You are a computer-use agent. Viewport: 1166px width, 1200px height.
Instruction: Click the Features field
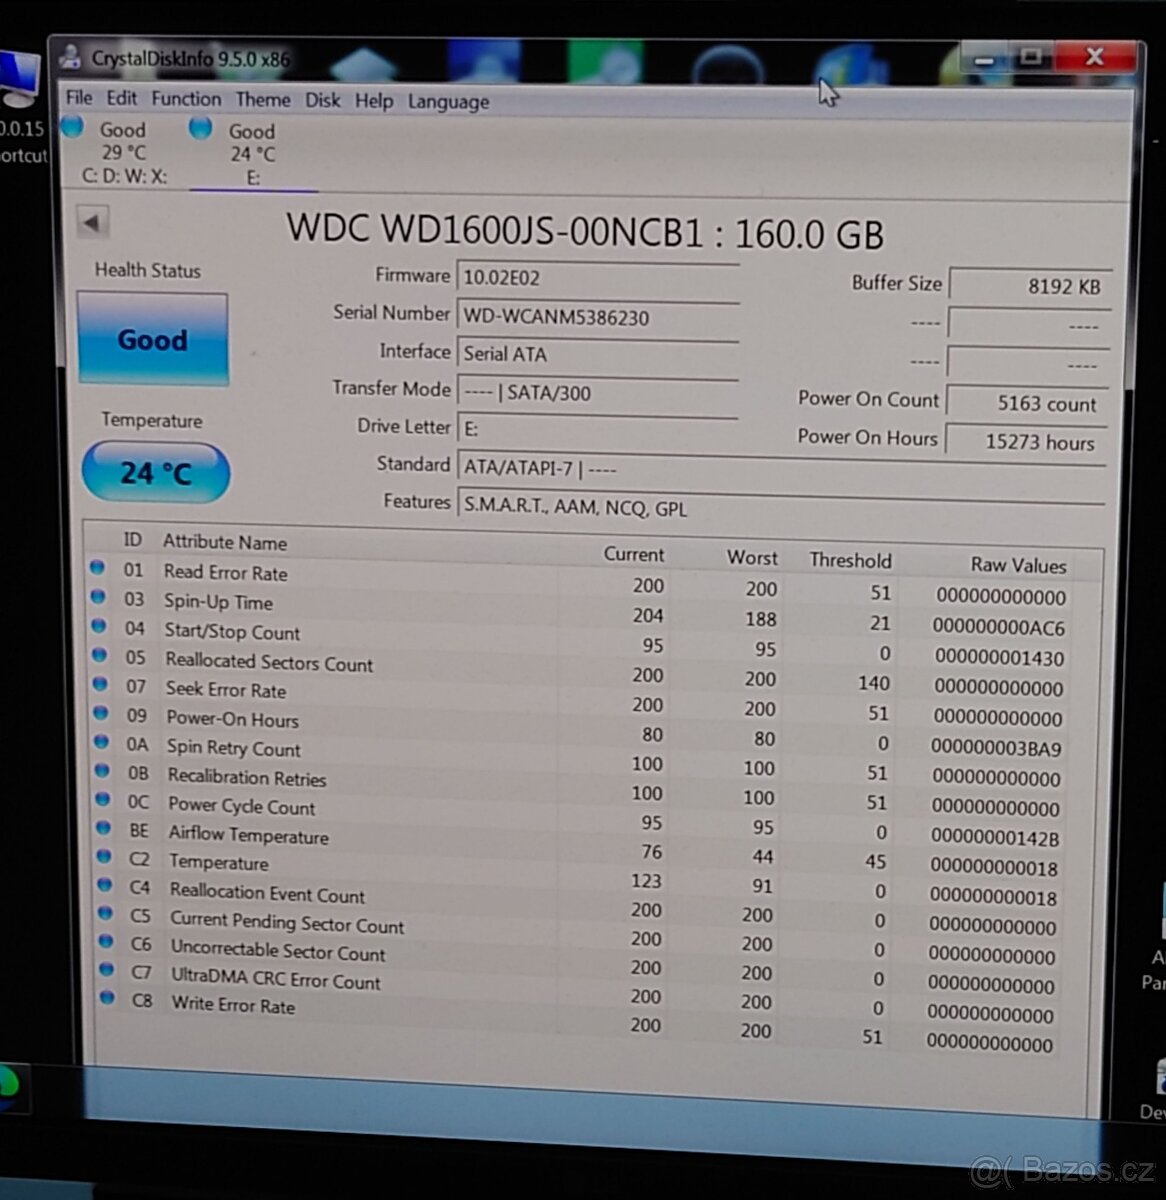coord(780,506)
